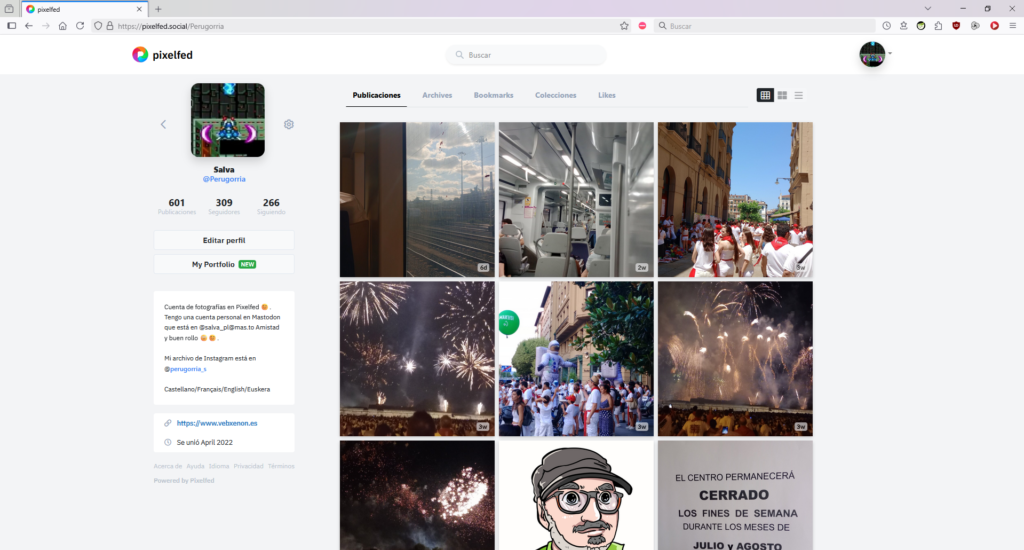1024x550 pixels.
Task: Switch to the list feed layout icon
Action: pos(799,95)
